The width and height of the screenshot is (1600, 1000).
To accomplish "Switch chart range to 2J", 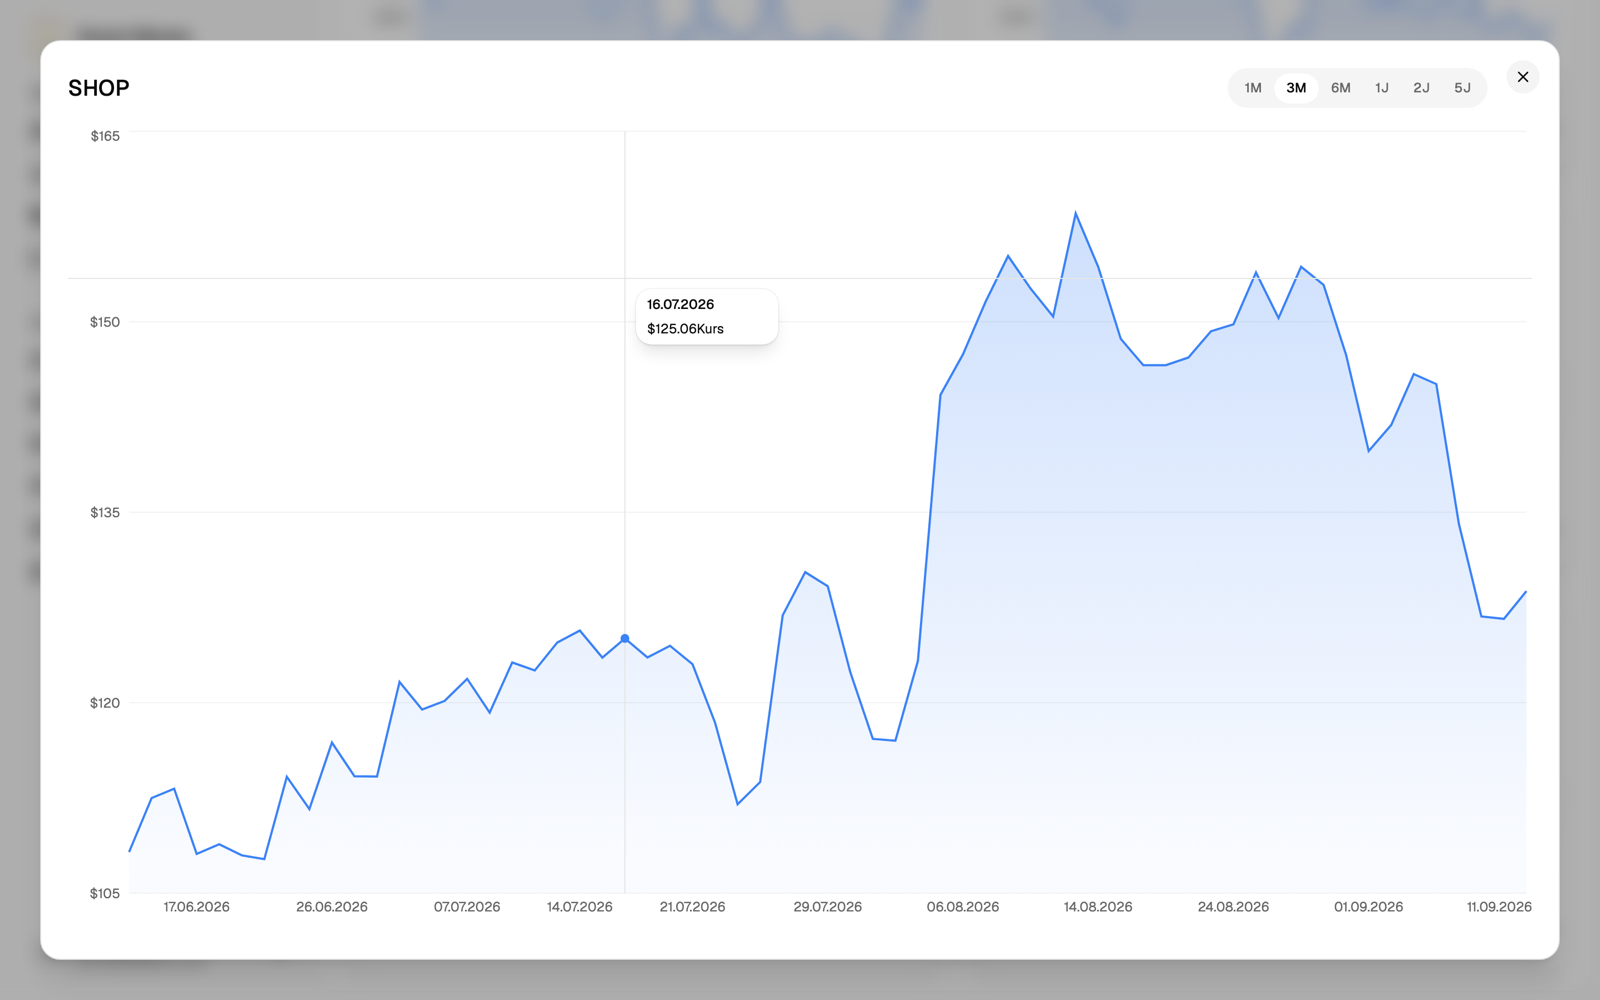I will [1421, 88].
